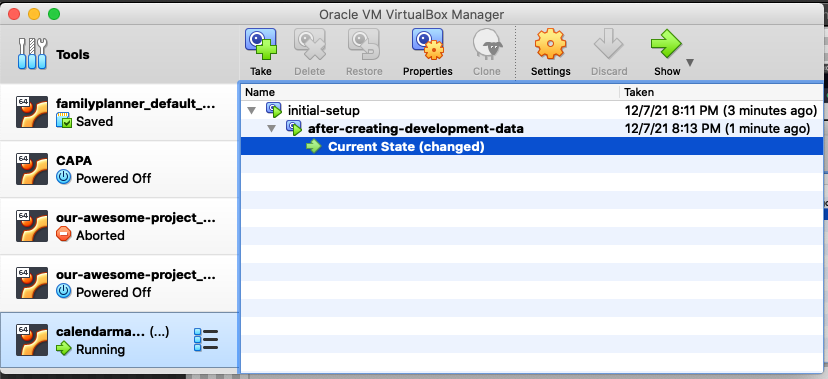Viewport: 828px width, 379px height.
Task: Click the Running status arrow icon
Action: (x=63, y=348)
